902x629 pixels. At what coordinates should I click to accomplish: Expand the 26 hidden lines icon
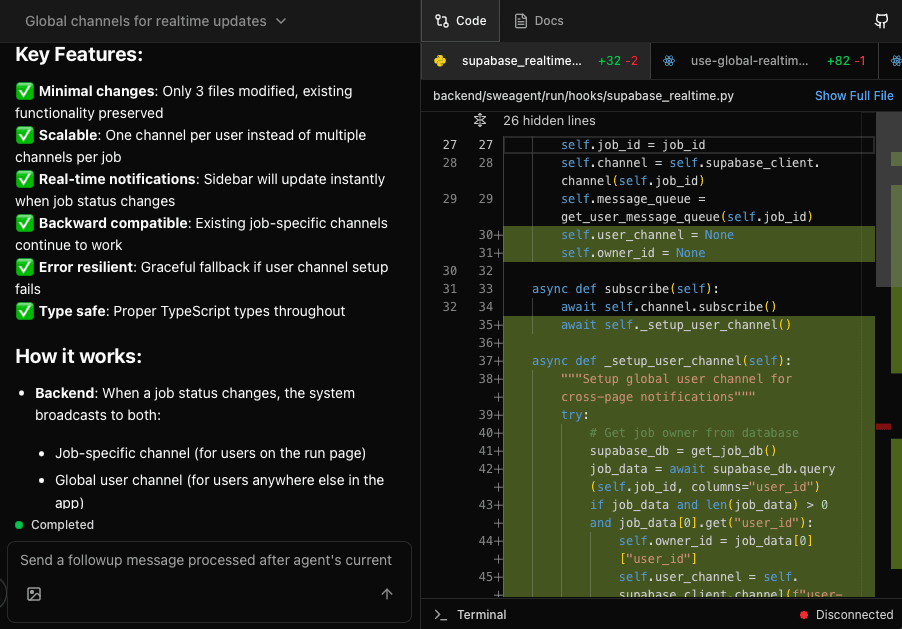click(480, 120)
